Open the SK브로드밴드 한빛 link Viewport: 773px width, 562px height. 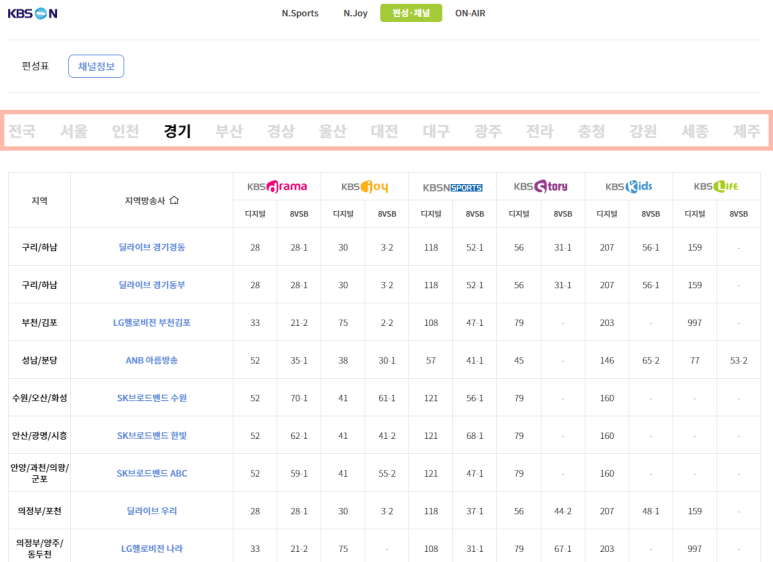(152, 436)
